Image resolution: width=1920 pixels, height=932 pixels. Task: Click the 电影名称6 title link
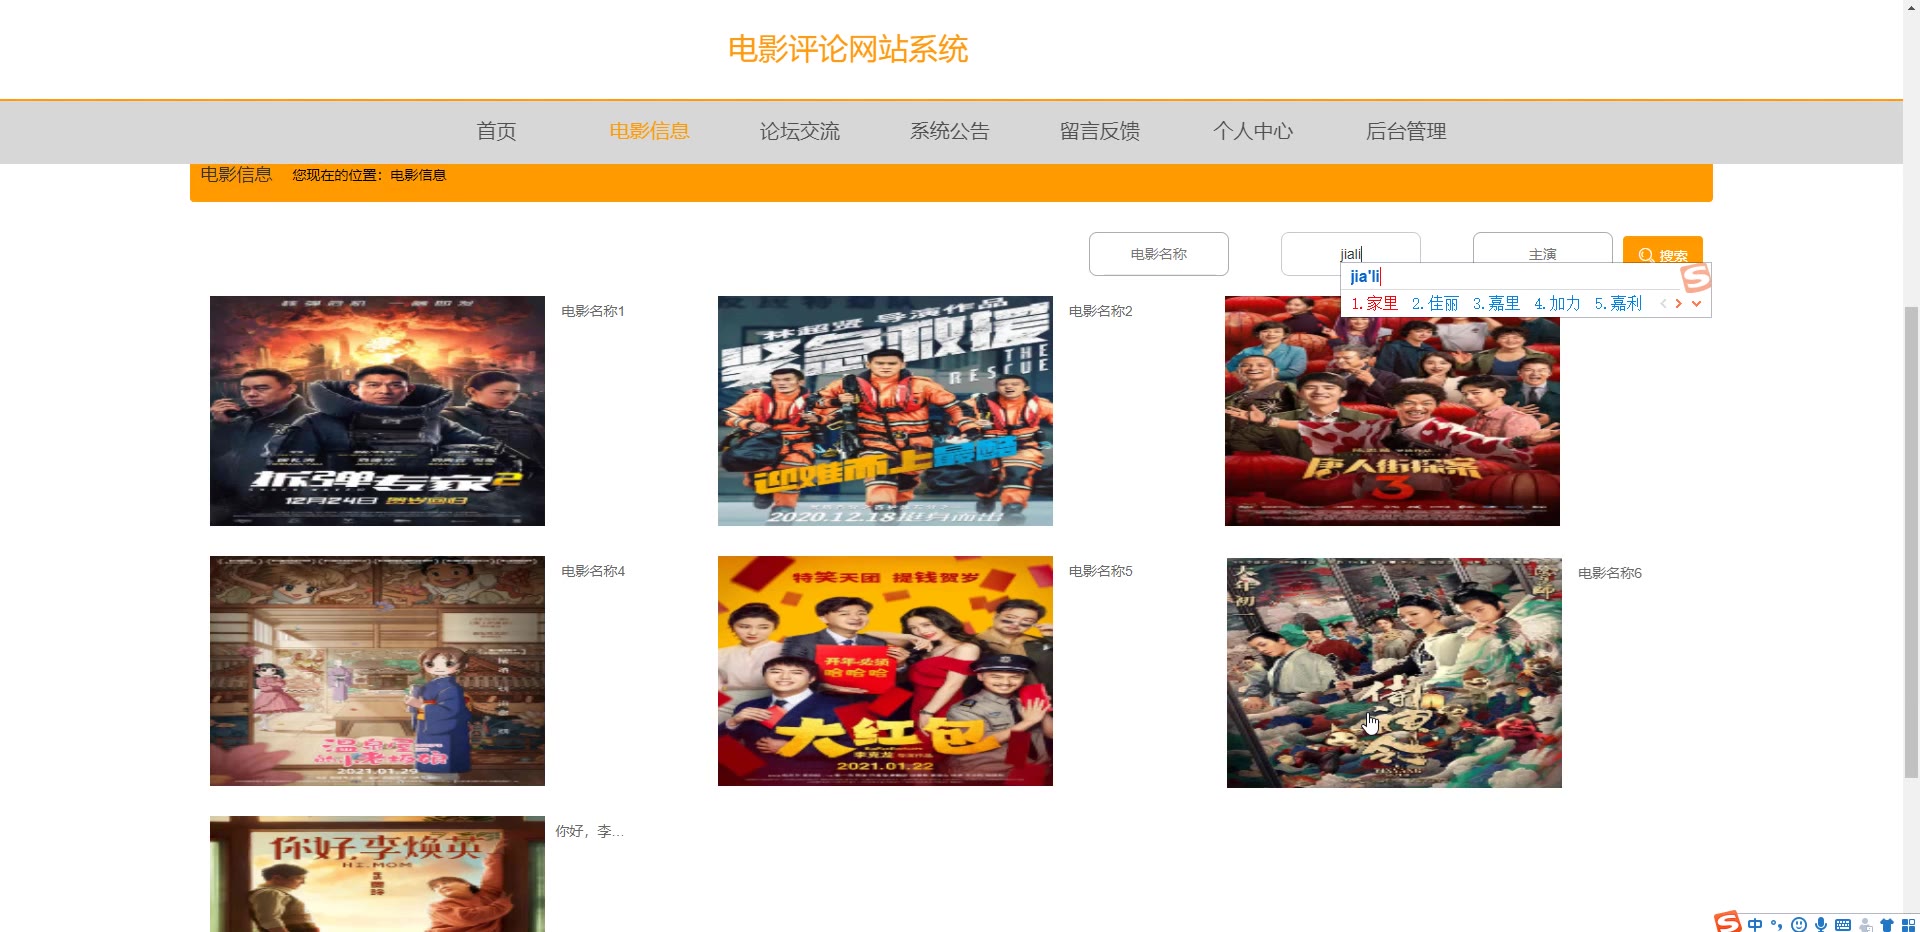coord(1610,573)
